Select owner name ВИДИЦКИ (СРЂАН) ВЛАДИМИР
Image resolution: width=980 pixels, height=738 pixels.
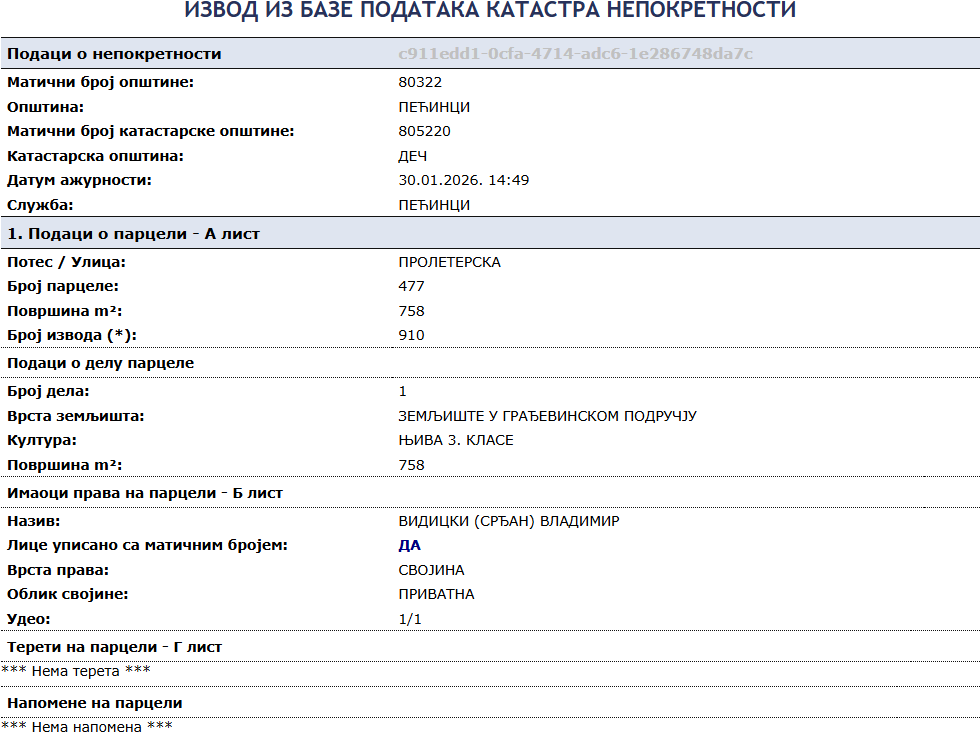(x=509, y=521)
